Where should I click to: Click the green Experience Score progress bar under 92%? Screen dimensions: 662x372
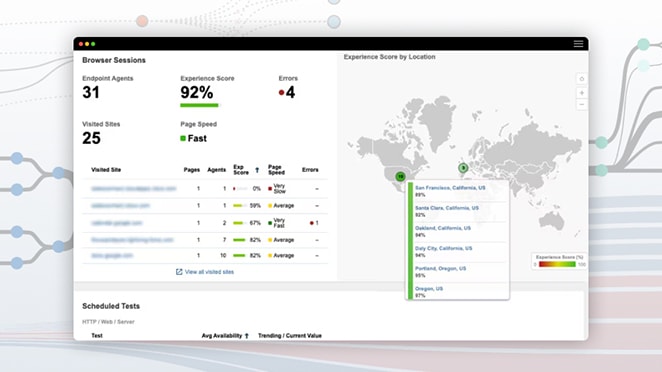pos(199,105)
